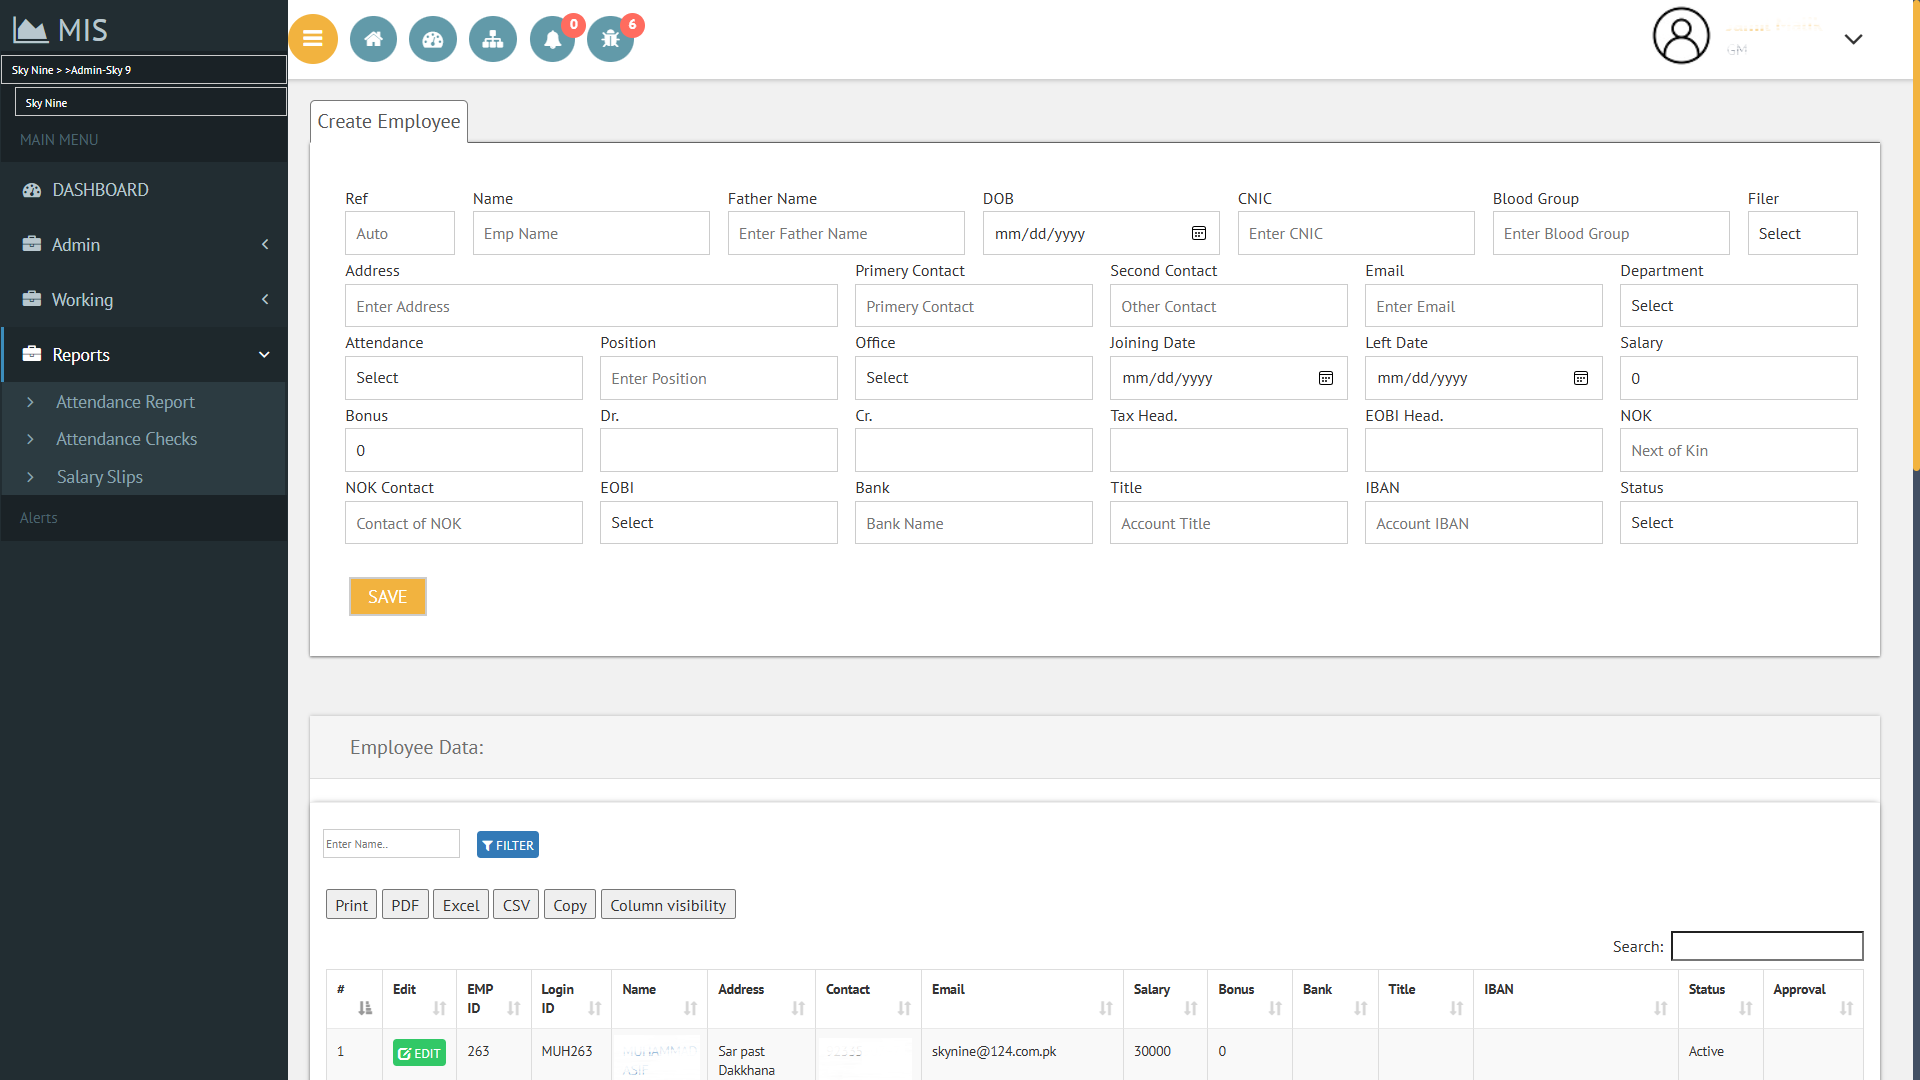
Task: Click the Blood Group field
Action: click(x=1611, y=233)
